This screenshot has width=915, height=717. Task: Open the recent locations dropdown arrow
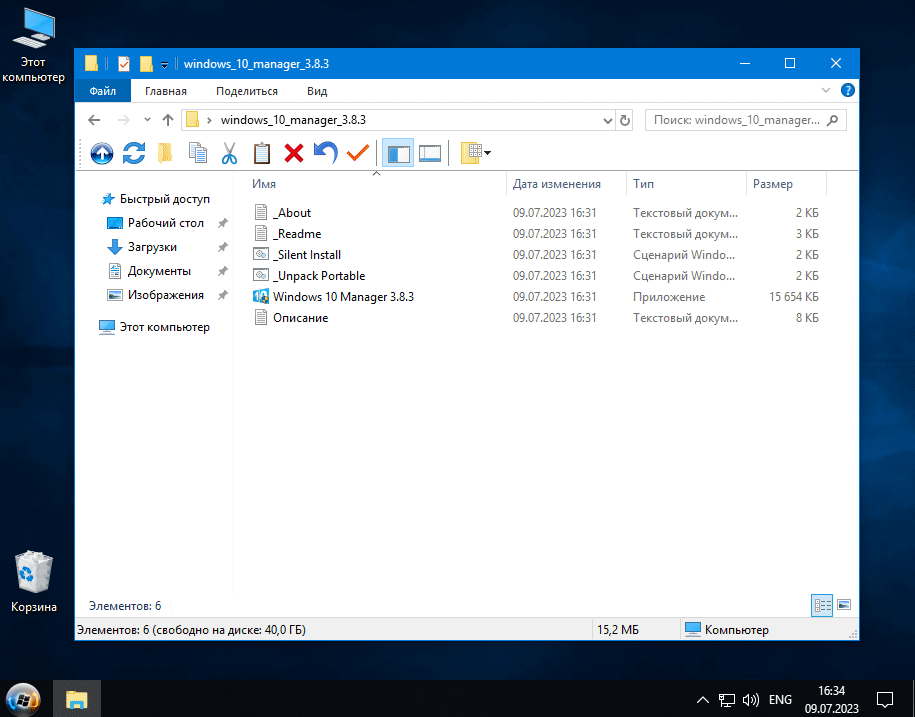147,120
